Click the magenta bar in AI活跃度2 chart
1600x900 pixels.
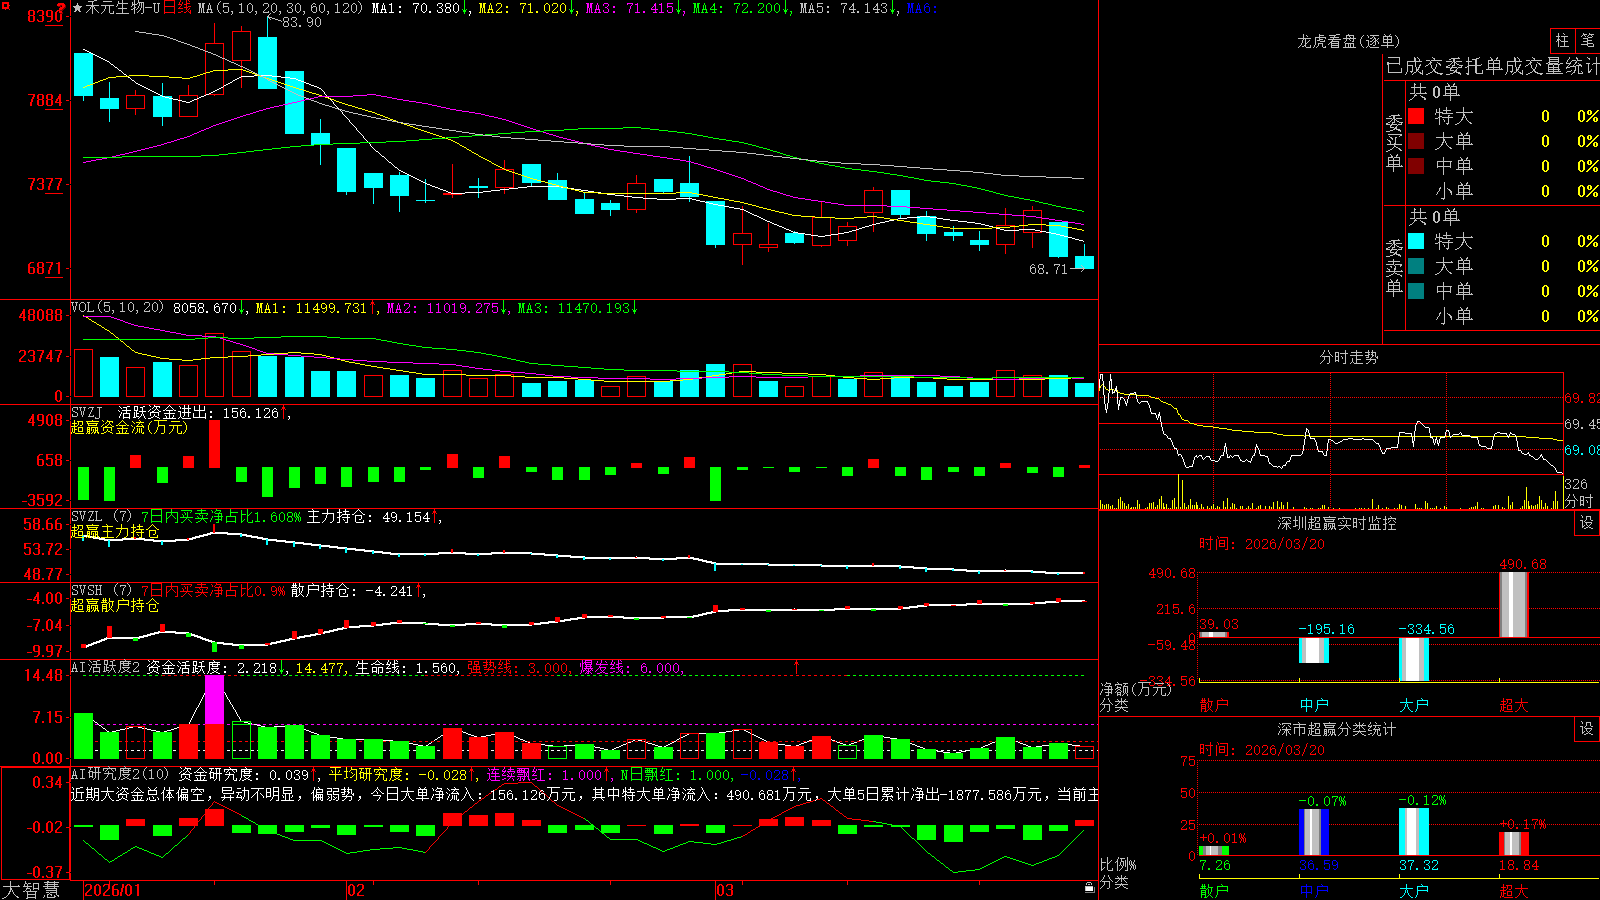tap(214, 699)
